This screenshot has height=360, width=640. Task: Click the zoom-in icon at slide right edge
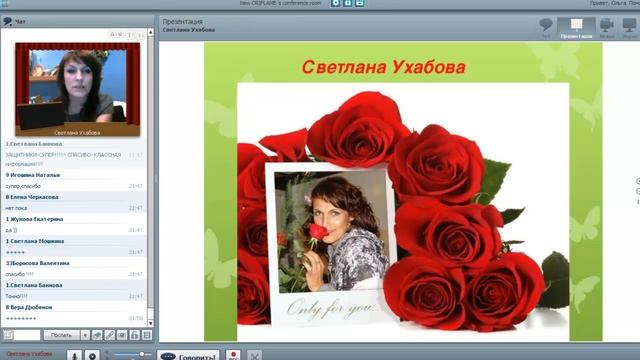coord(638,181)
